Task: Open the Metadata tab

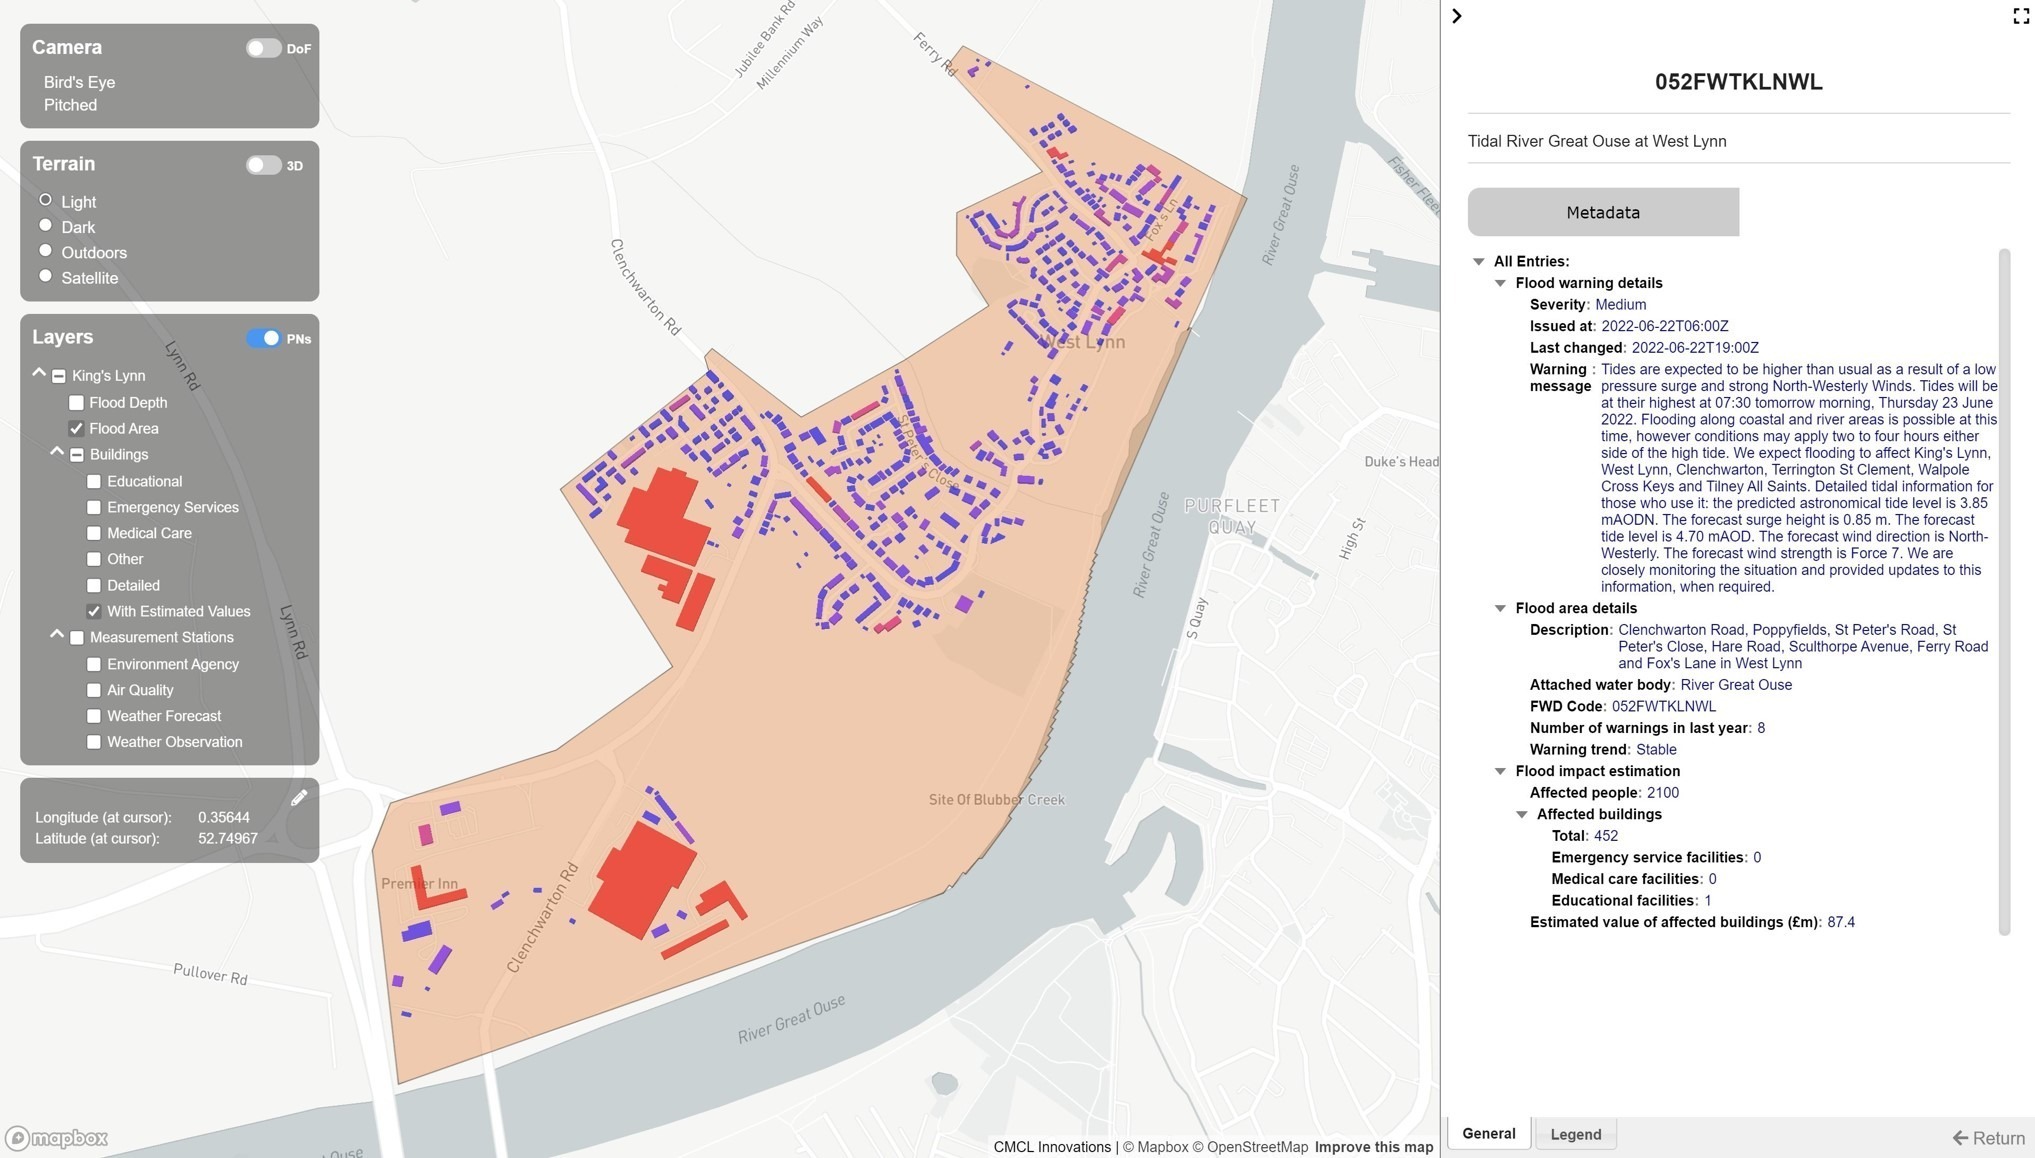Action: click(1603, 212)
